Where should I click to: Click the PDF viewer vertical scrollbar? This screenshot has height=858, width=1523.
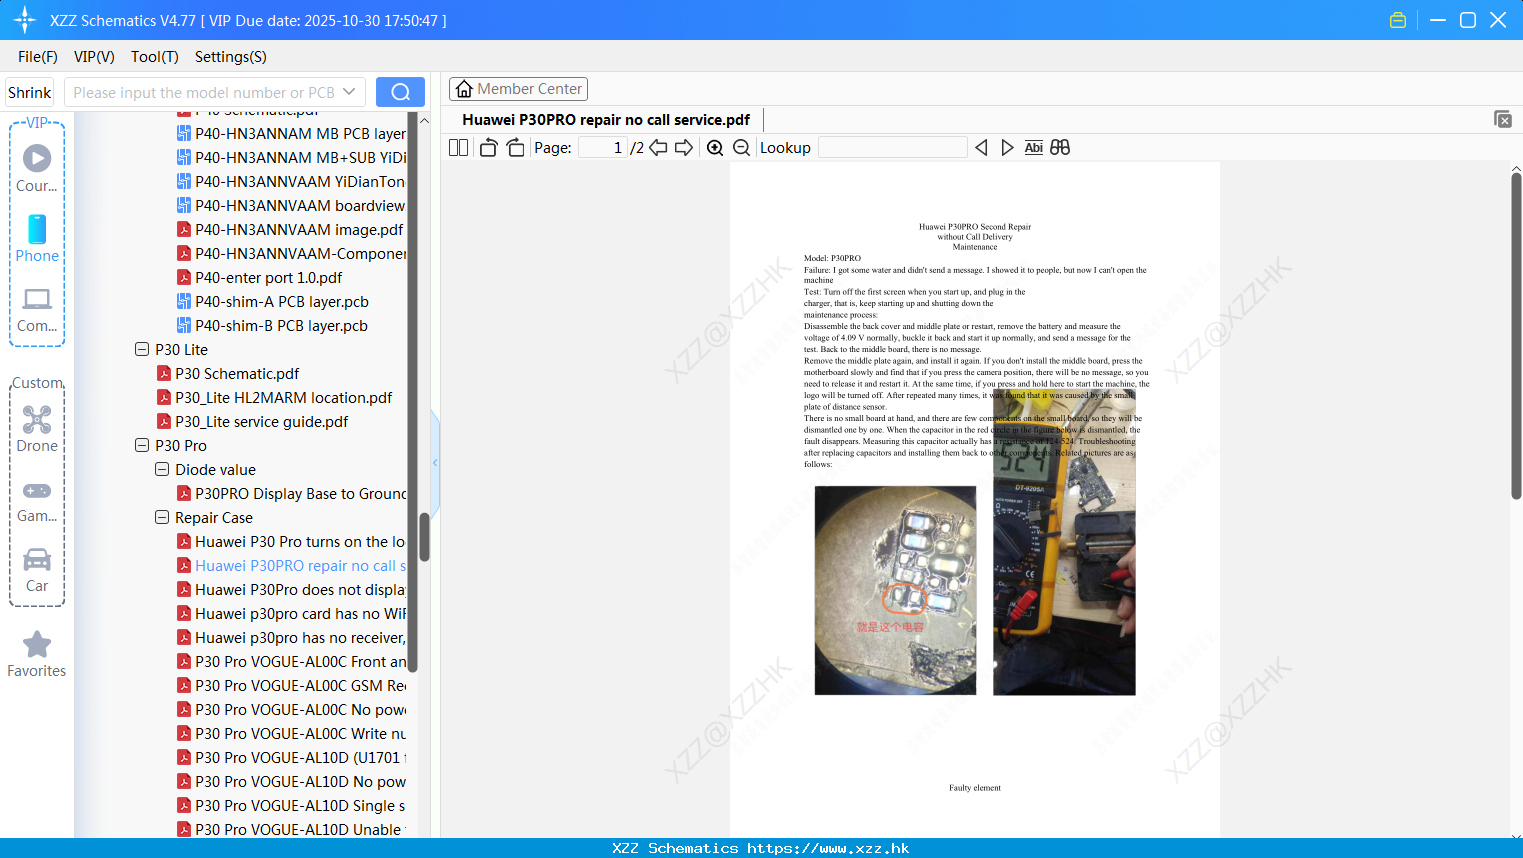(1516, 336)
